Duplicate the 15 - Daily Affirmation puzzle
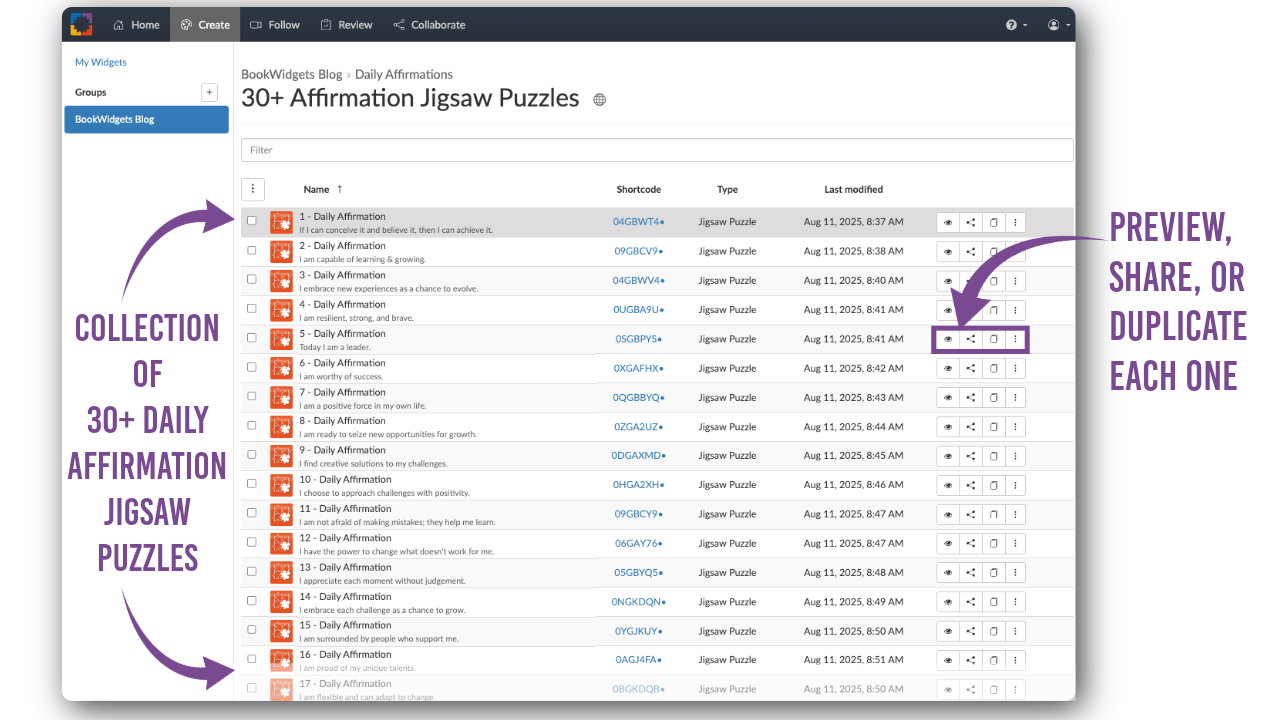 [993, 632]
